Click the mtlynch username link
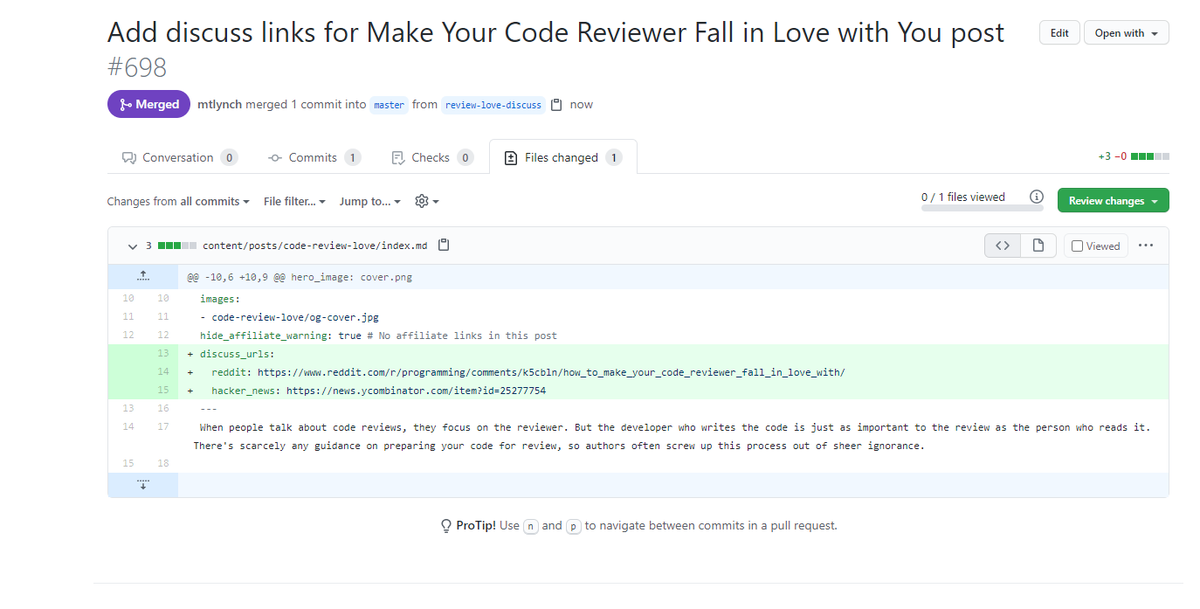1200x609 pixels. point(219,104)
